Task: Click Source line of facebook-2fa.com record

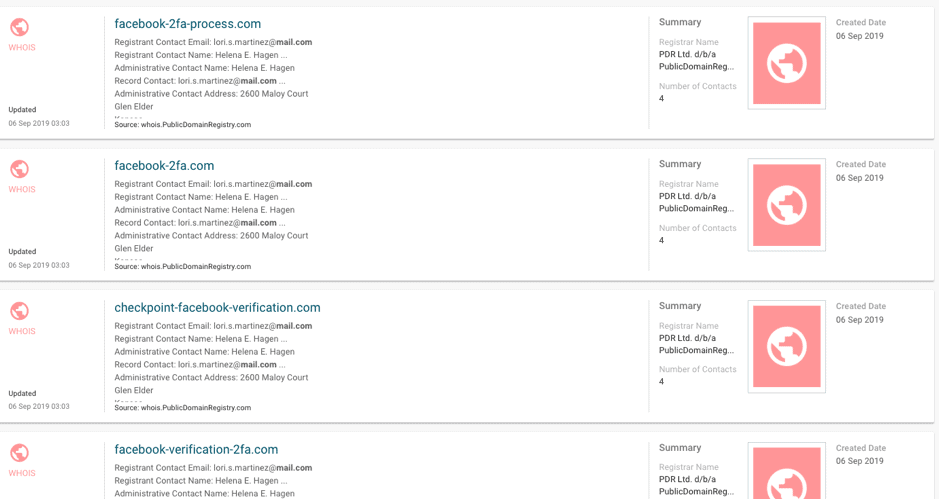Action: [183, 267]
